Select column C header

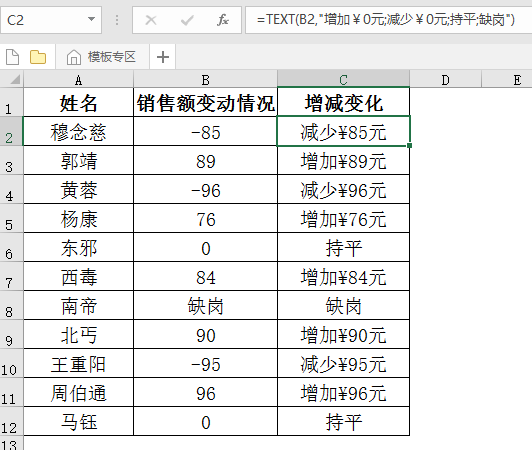[x=343, y=80]
